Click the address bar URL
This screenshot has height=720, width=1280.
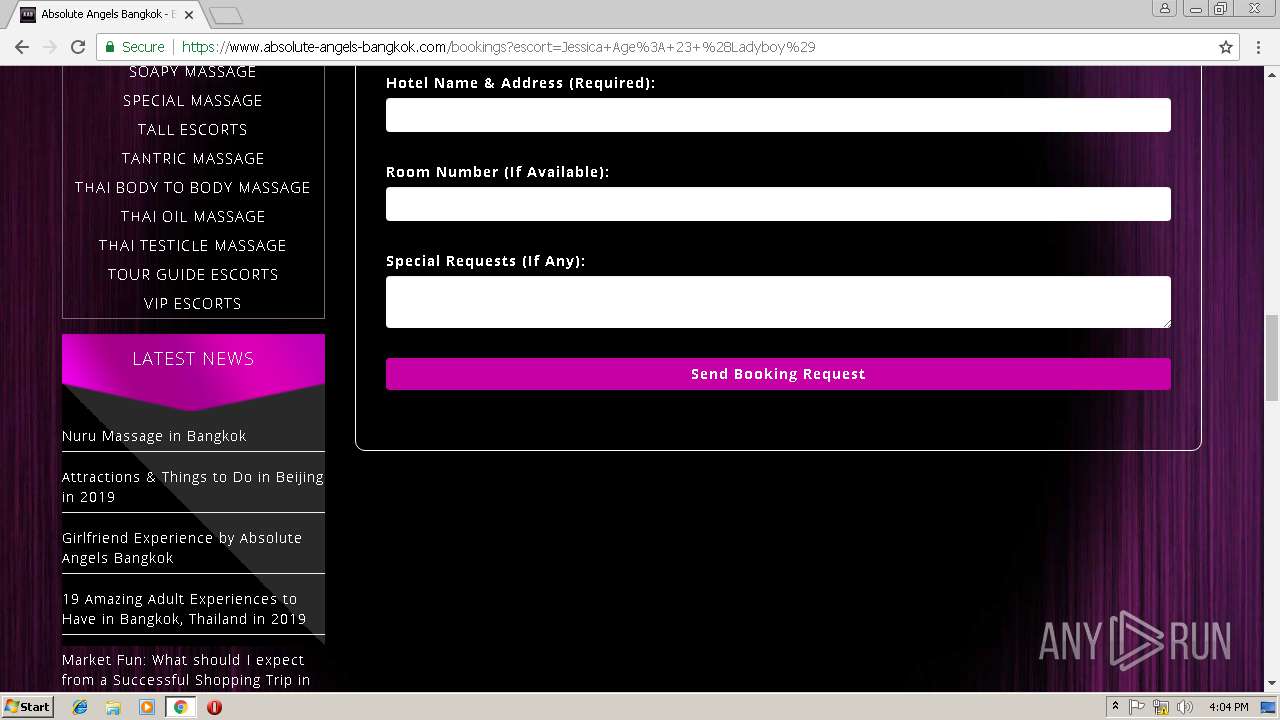[x=498, y=47]
